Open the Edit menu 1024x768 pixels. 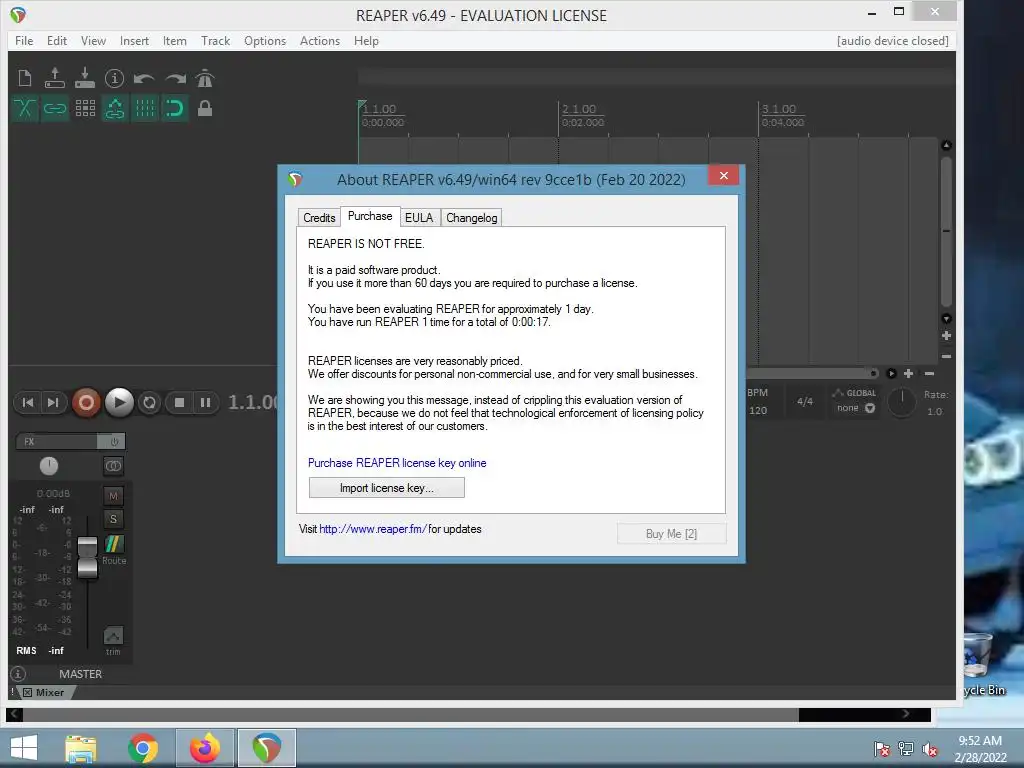point(57,40)
